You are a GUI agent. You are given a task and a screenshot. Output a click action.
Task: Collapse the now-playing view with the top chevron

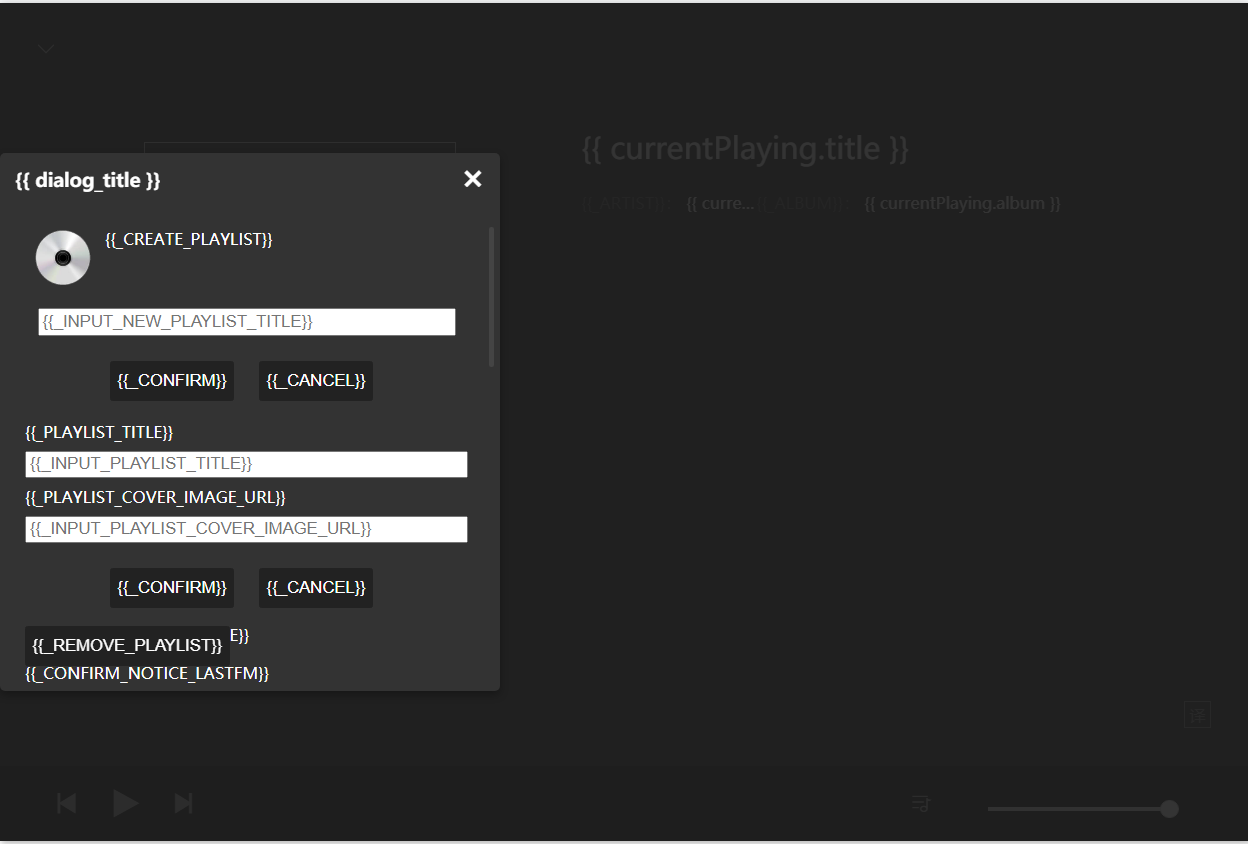click(x=46, y=48)
